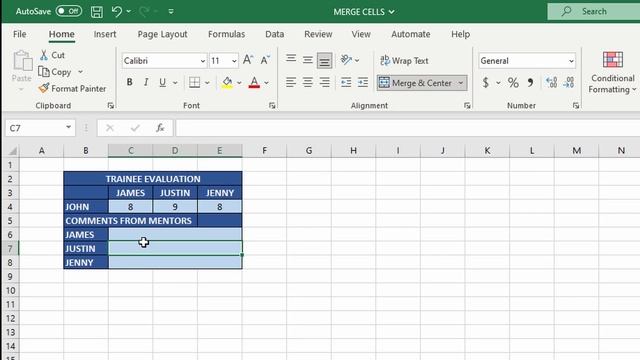Select TRAINEE EVALUATION merged cell
Screen dimensions: 640x360
tap(153, 179)
